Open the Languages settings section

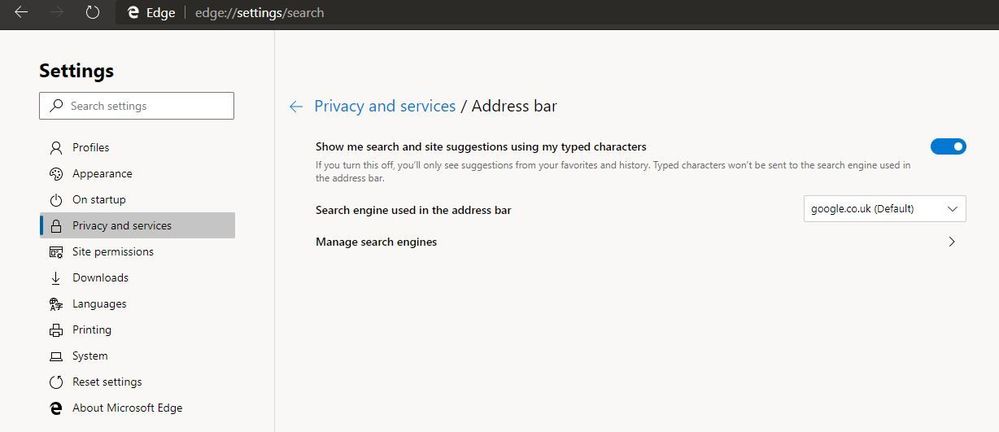click(137, 304)
